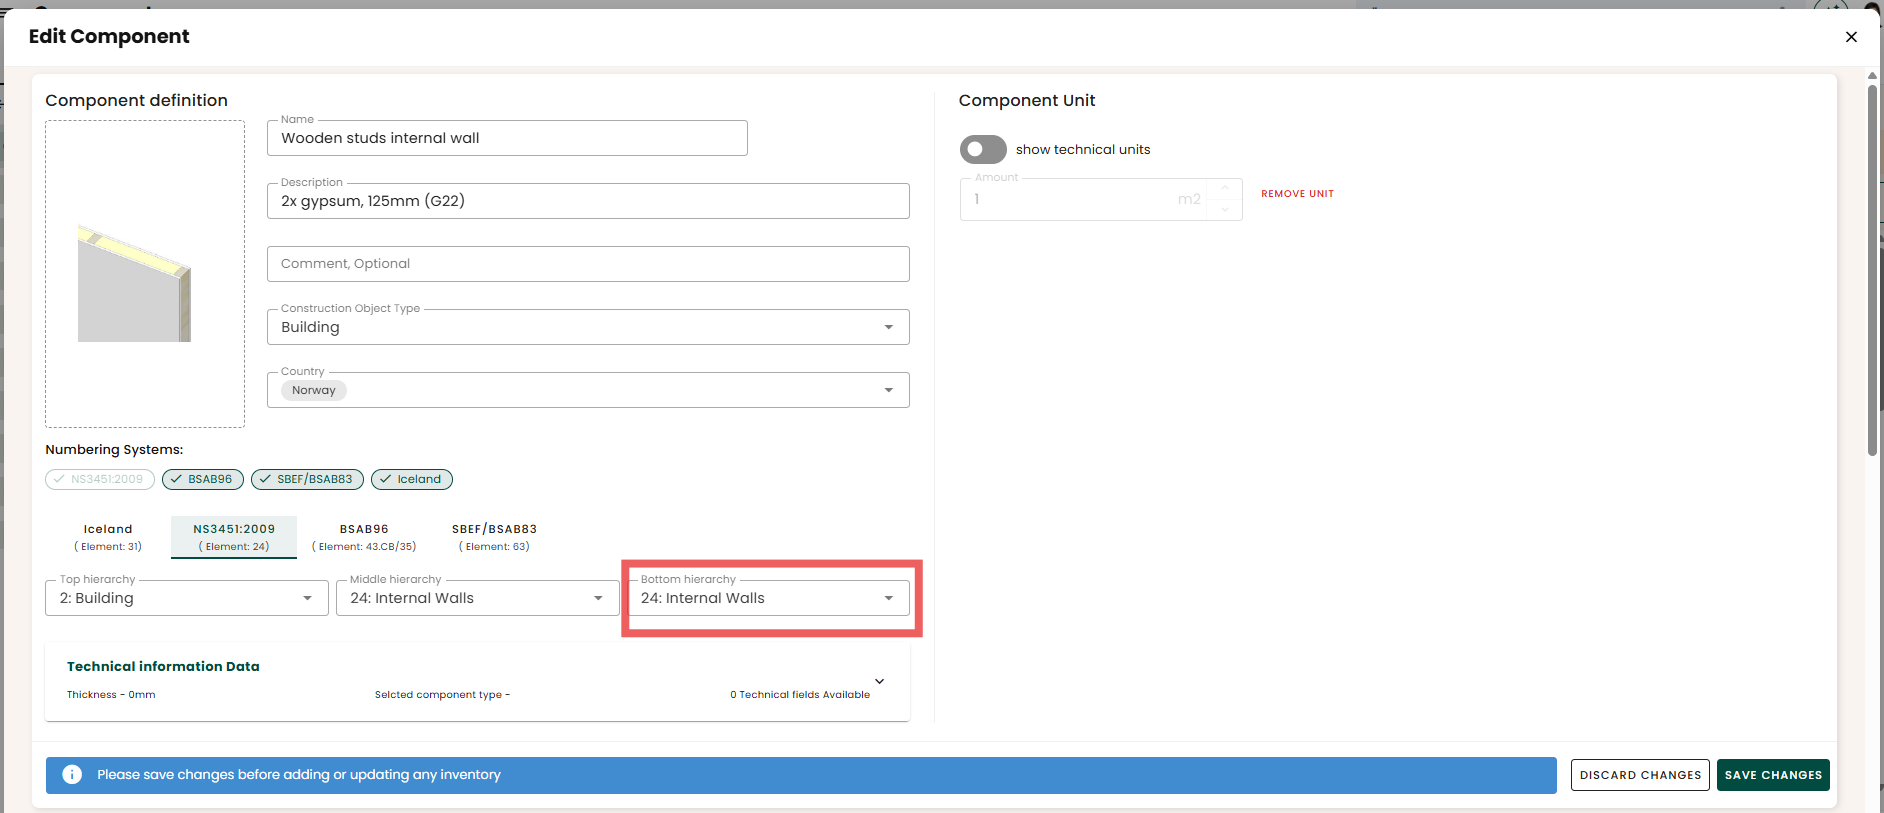This screenshot has height=813, width=1884.
Task: Switch to the Iceland element tab
Action: point(108,537)
